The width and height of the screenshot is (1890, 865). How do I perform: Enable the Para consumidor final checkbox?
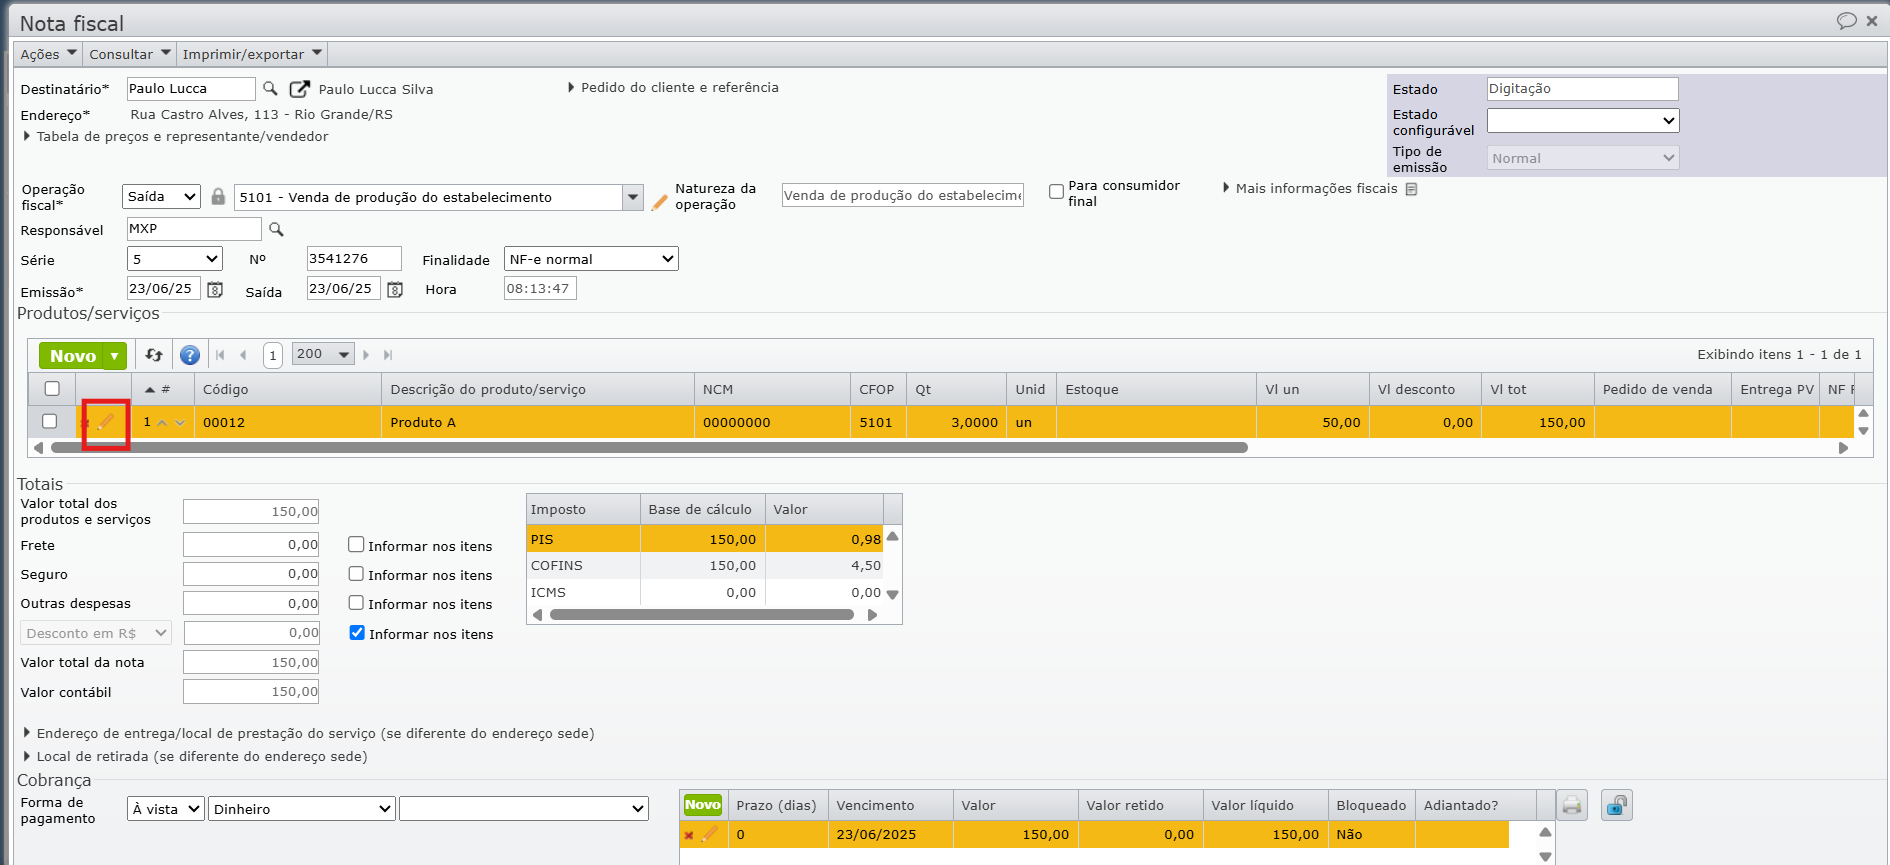click(x=1056, y=191)
